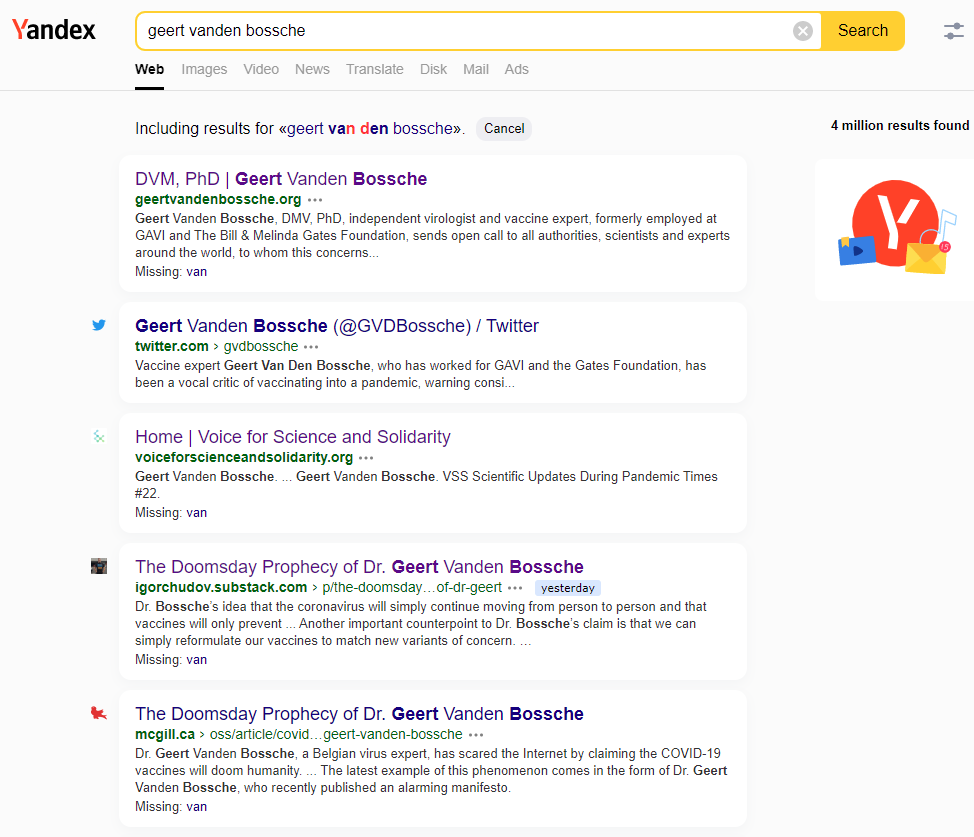Open the three-dot menu next to the mcgill.ca result
The height and width of the screenshot is (837, 974).
[476, 735]
